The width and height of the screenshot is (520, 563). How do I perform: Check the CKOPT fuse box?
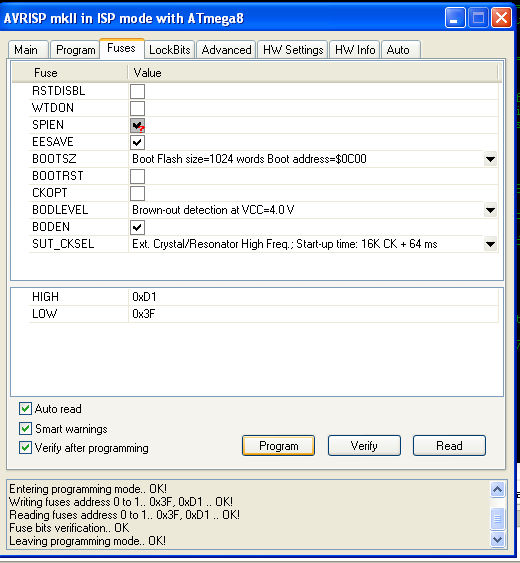(x=137, y=193)
